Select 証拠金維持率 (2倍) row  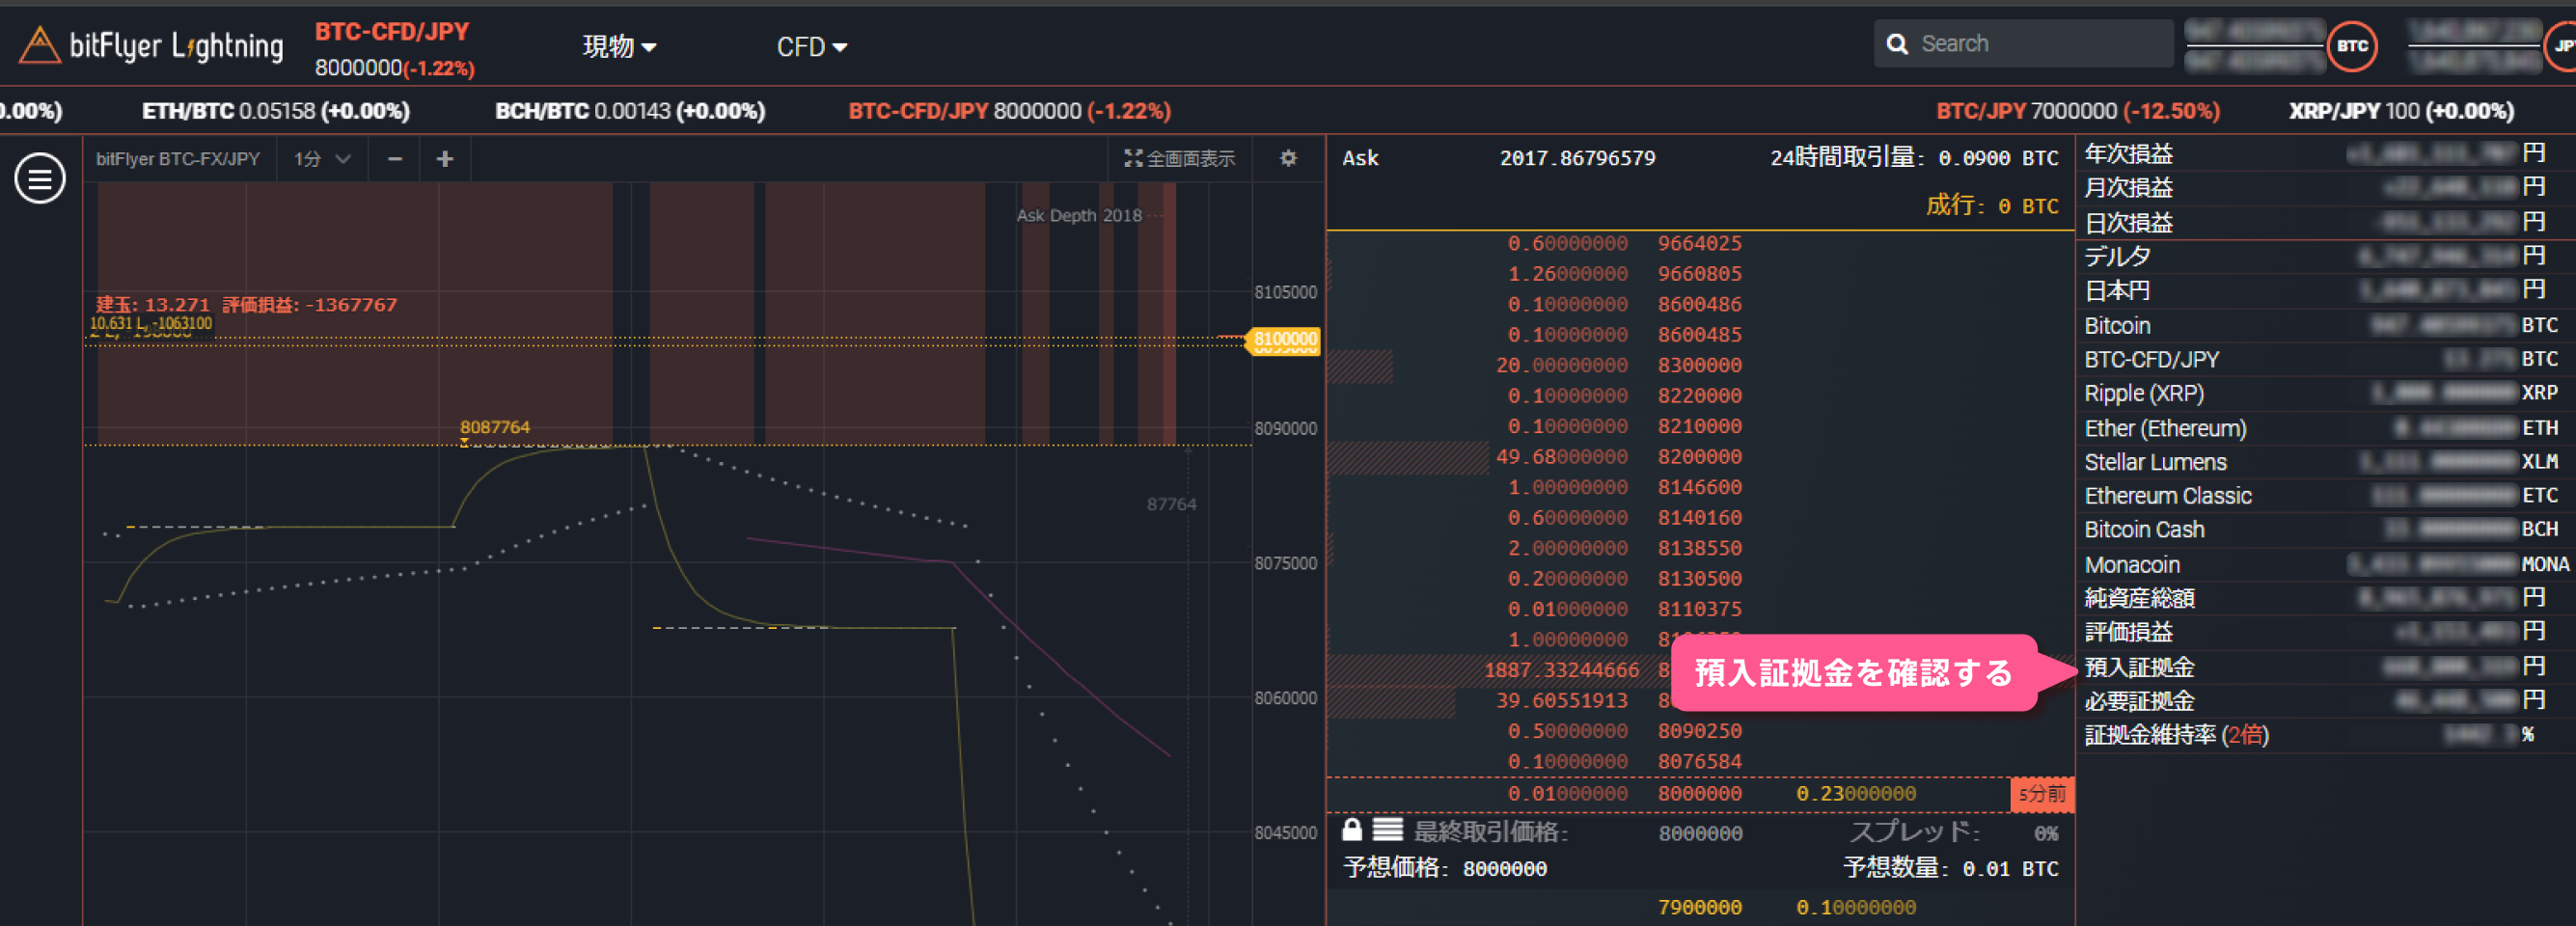pos(2325,735)
